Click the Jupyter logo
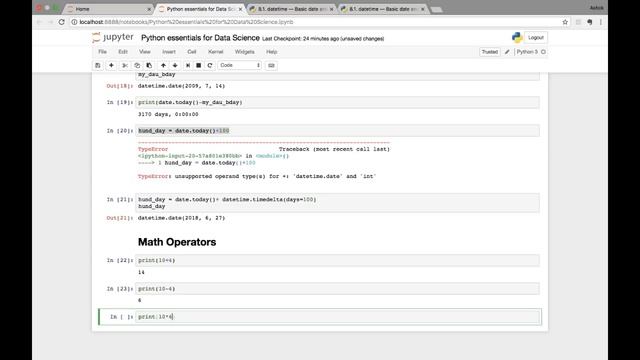This screenshot has width=640, height=360. [x=113, y=38]
